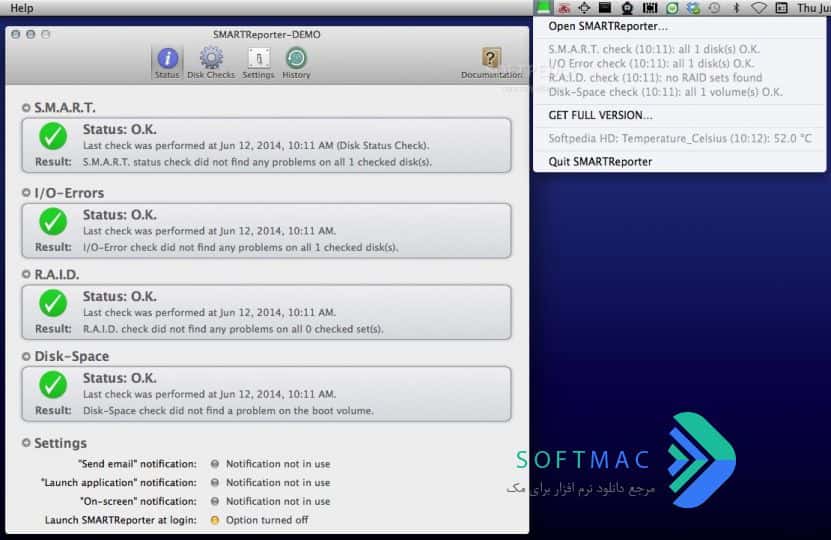The image size is (831, 540).
Task: Open Time Machine menu bar icon
Action: coord(714,8)
